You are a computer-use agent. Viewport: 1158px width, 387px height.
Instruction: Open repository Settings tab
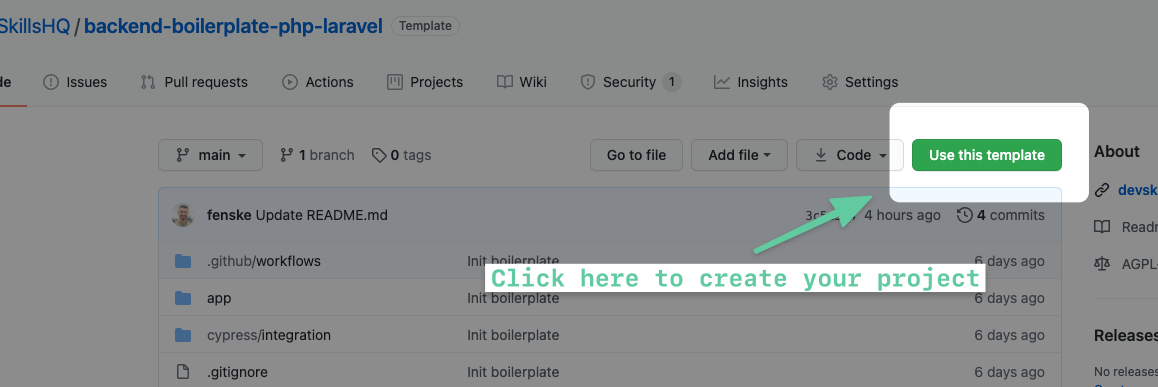[860, 82]
